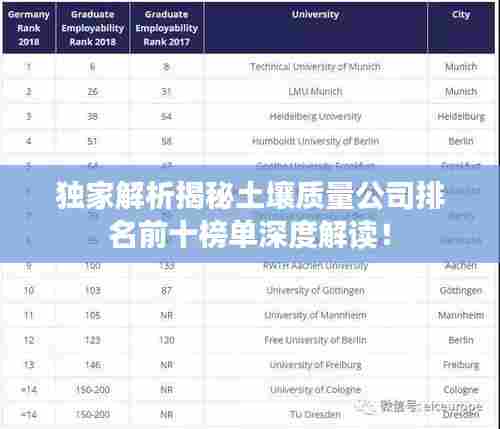Click the 'Mannheim' city cell
The width and height of the screenshot is (500, 429).
pyautogui.click(x=461, y=315)
